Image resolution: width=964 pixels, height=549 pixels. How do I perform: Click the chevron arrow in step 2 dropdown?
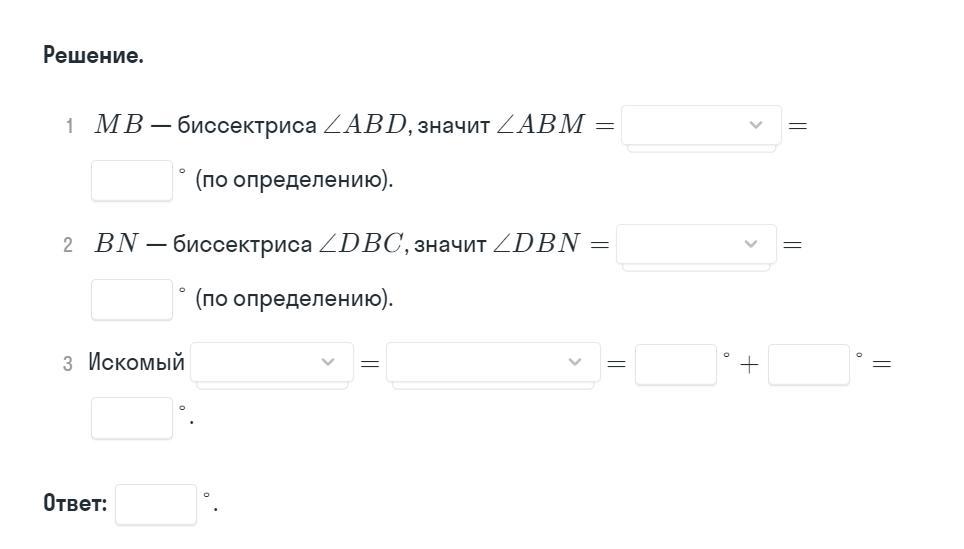coord(751,244)
